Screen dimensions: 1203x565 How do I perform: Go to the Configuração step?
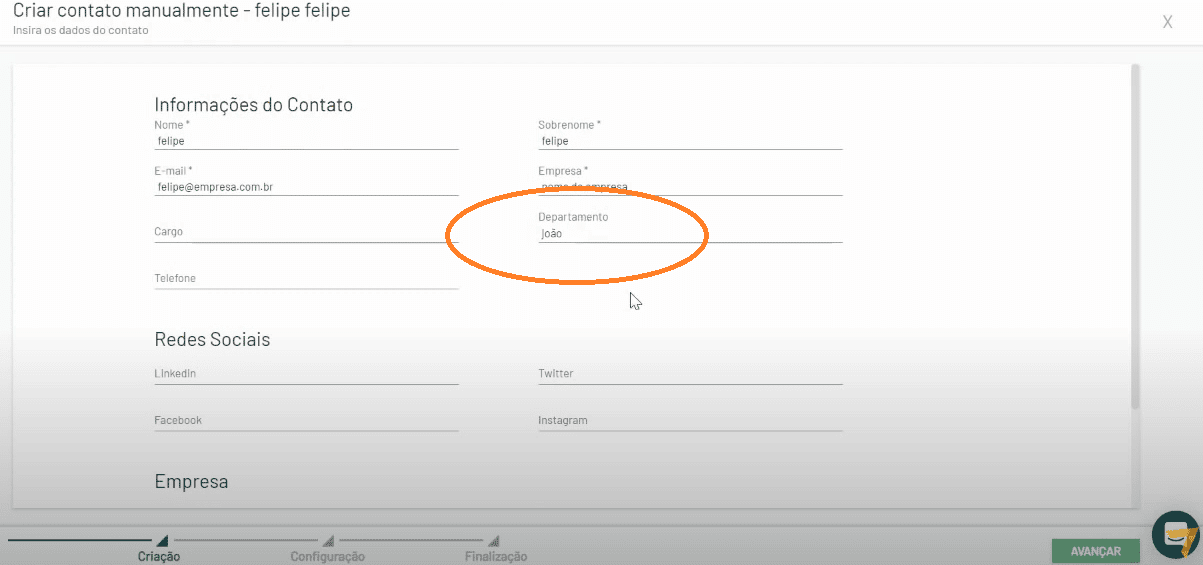pyautogui.click(x=328, y=556)
